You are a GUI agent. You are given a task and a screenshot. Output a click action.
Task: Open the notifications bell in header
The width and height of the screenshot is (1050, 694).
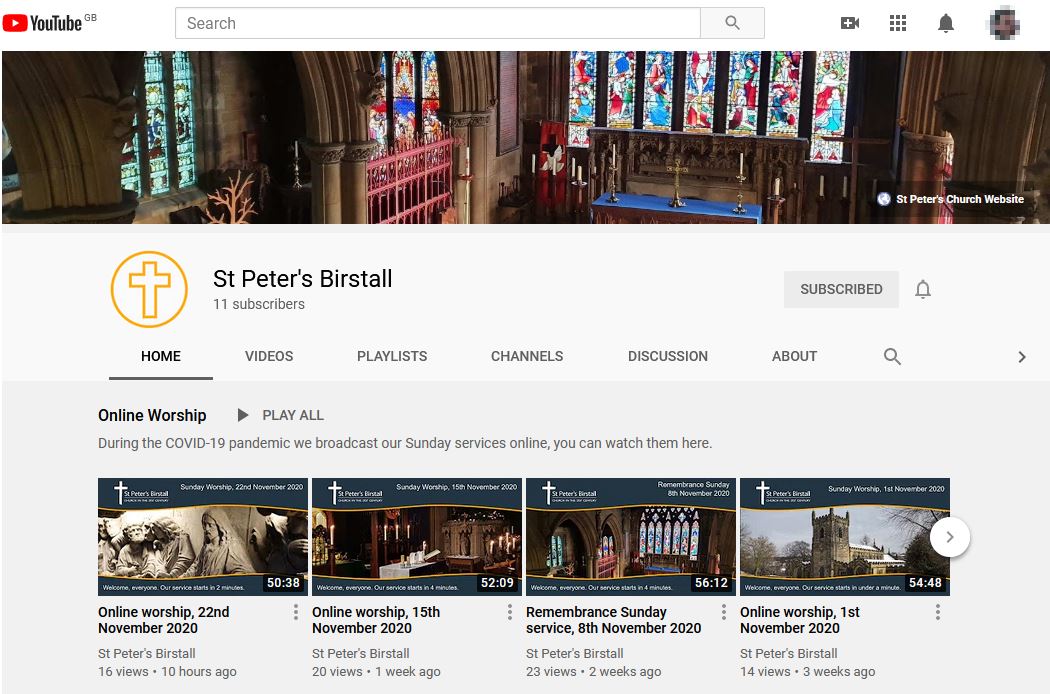[x=946, y=23]
